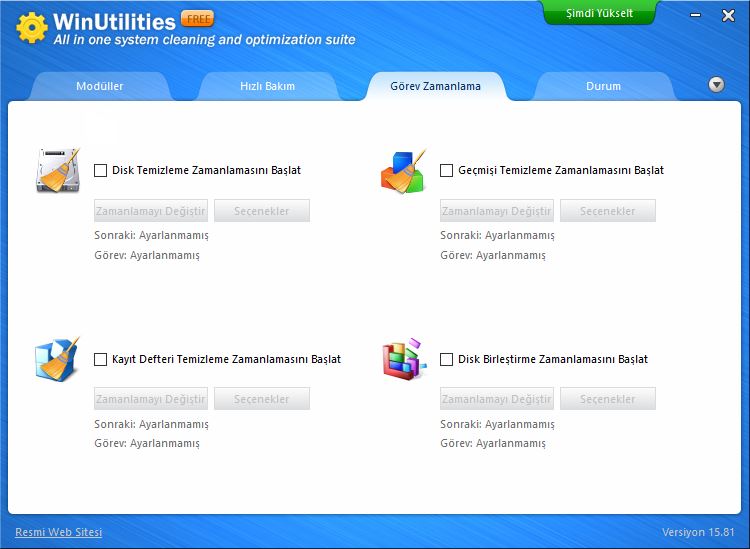This screenshot has height=549, width=750.
Task: Switch to the Modüller tab
Action: pyautogui.click(x=99, y=86)
